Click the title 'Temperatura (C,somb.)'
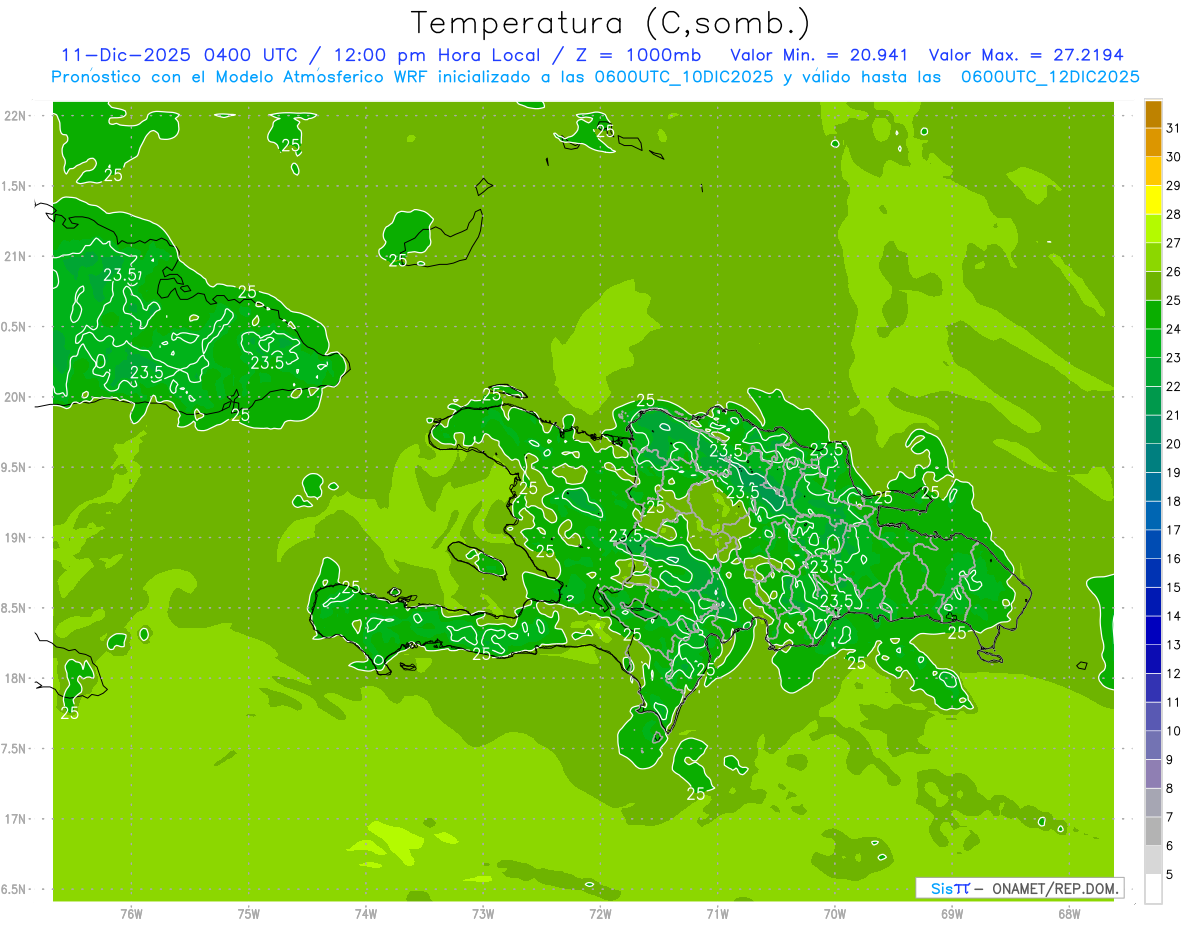Viewport: 1200px width, 927px height. point(611,23)
